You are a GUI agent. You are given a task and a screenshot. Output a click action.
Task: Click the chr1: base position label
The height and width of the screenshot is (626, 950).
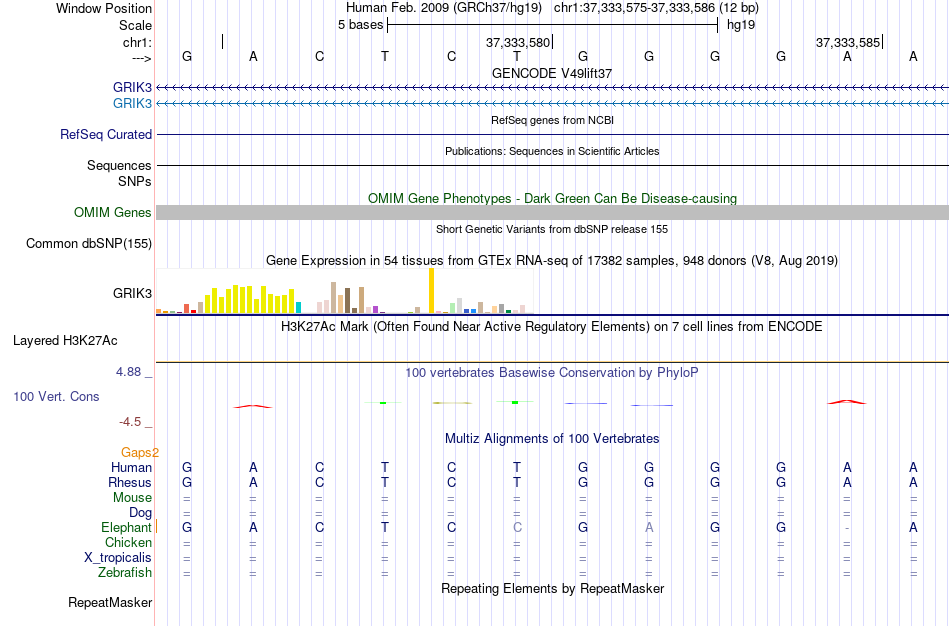coord(137,42)
